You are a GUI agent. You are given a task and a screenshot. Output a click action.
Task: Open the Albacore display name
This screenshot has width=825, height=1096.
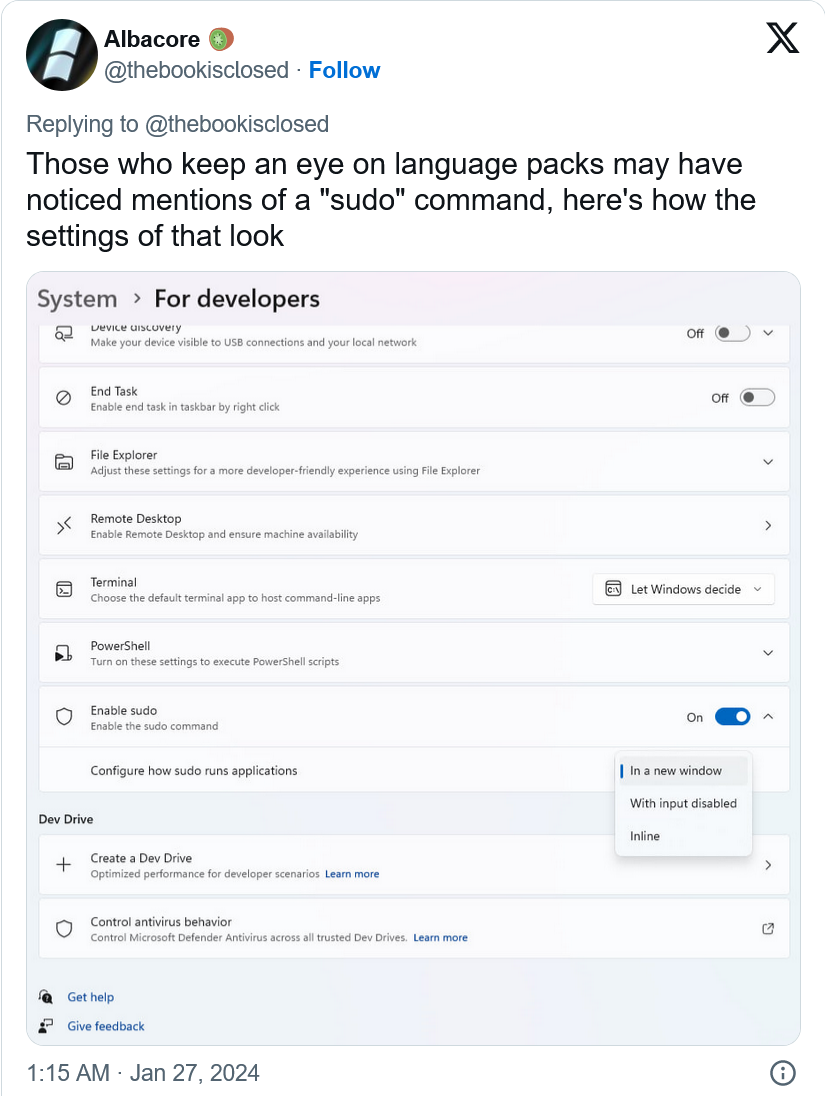152,39
